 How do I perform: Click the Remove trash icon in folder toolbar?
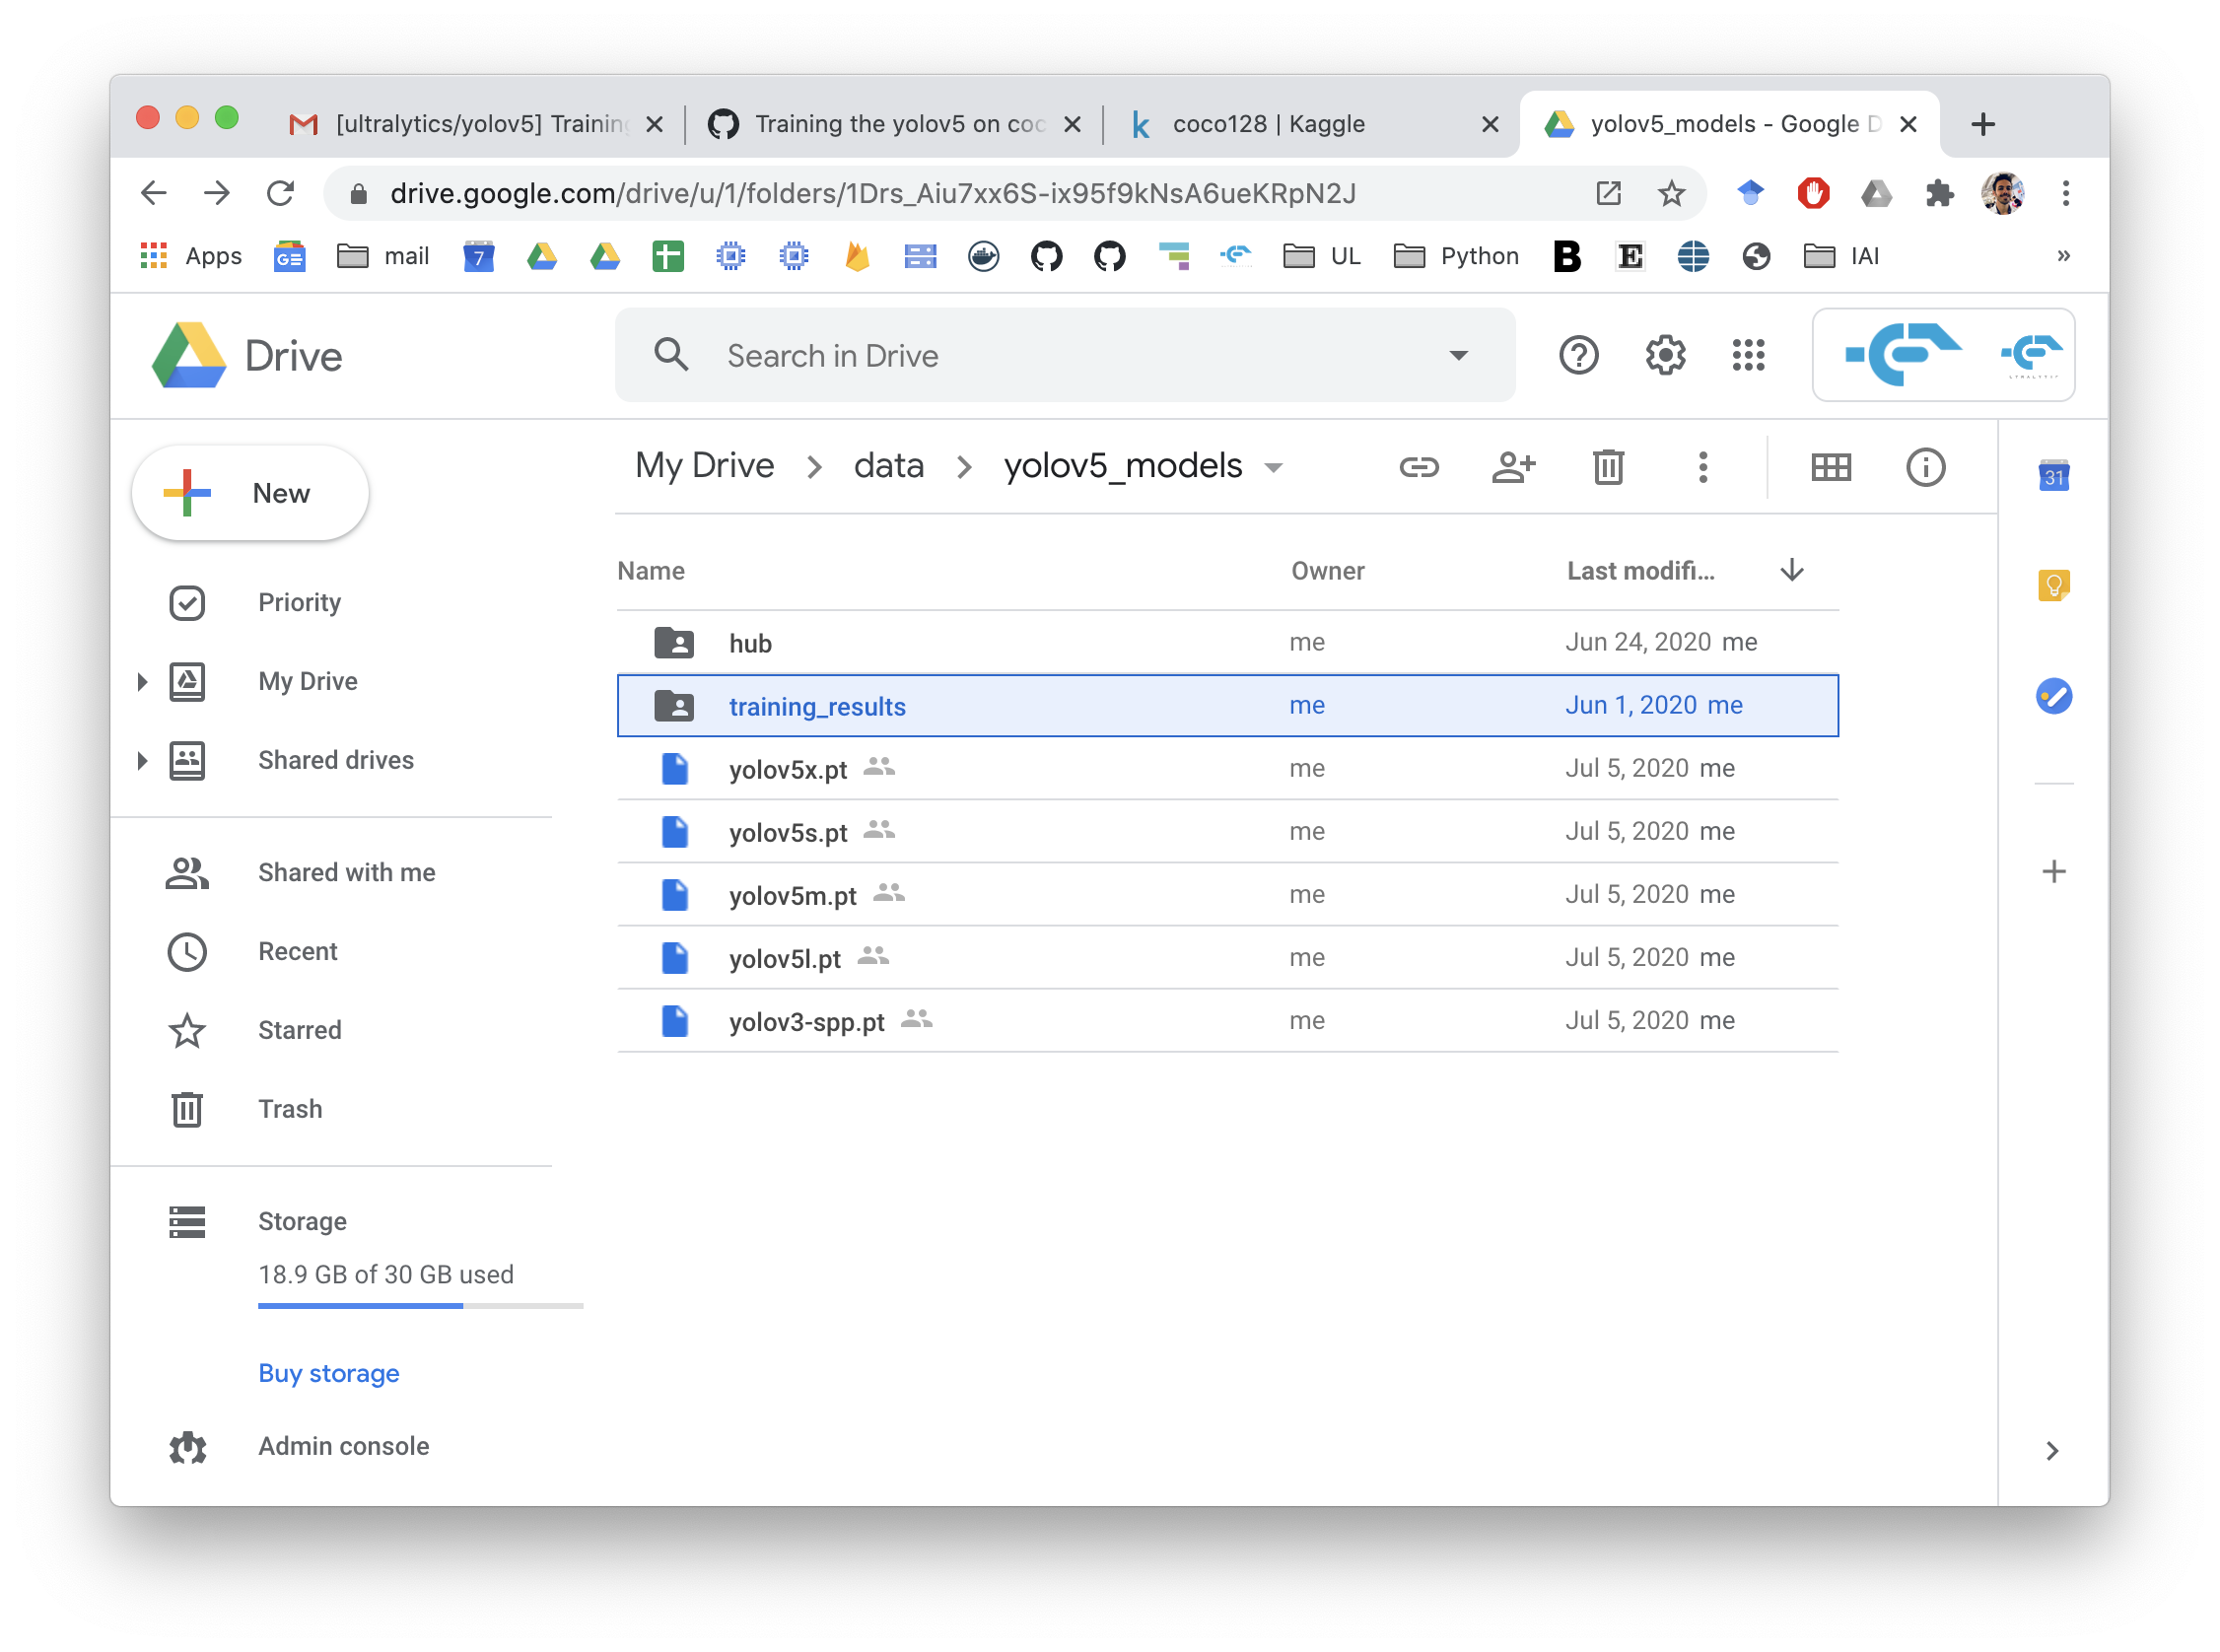click(1608, 467)
